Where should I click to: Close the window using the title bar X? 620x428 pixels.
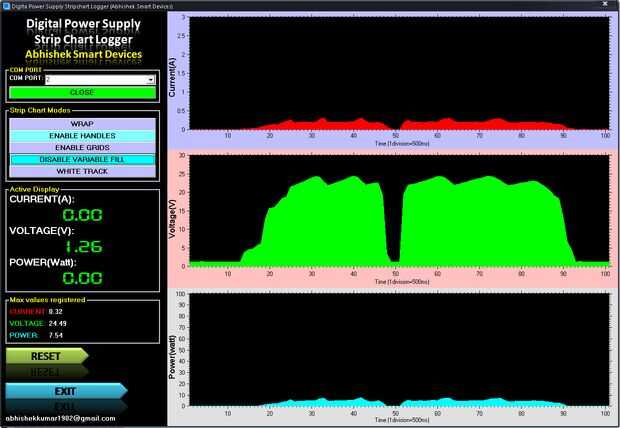[x=605, y=4]
